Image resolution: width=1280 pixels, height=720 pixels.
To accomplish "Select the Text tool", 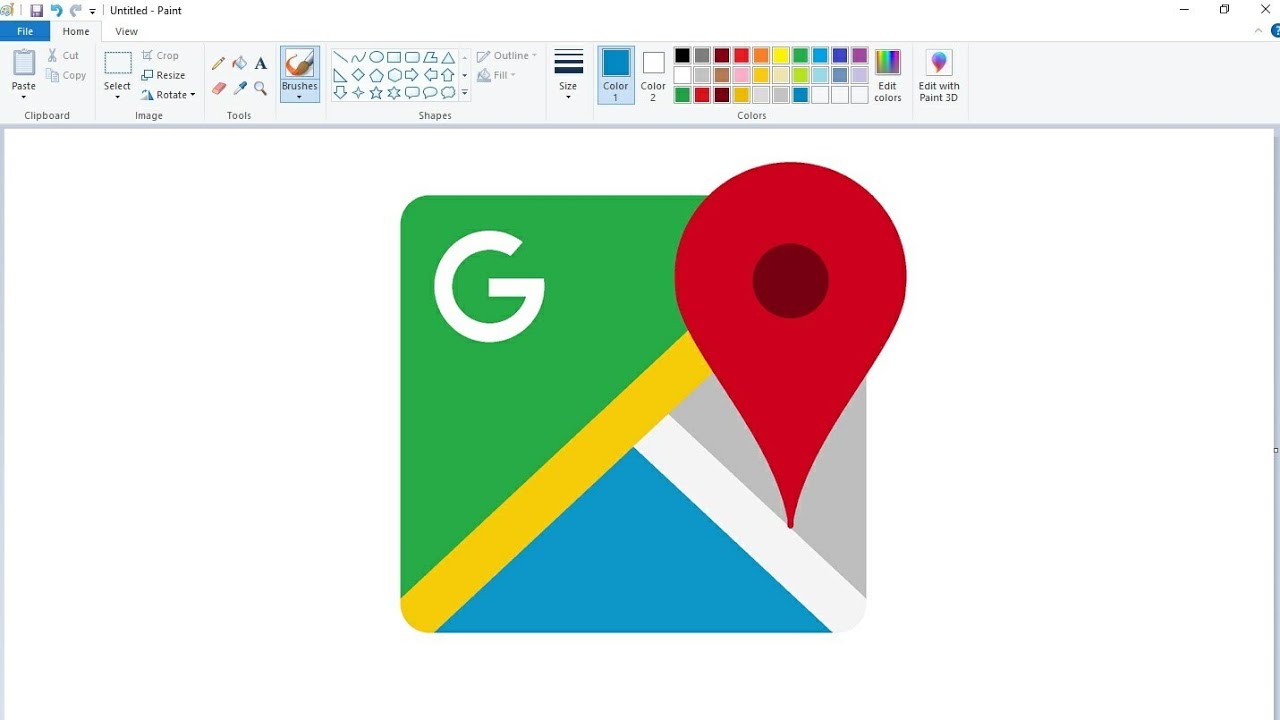I will (x=261, y=63).
